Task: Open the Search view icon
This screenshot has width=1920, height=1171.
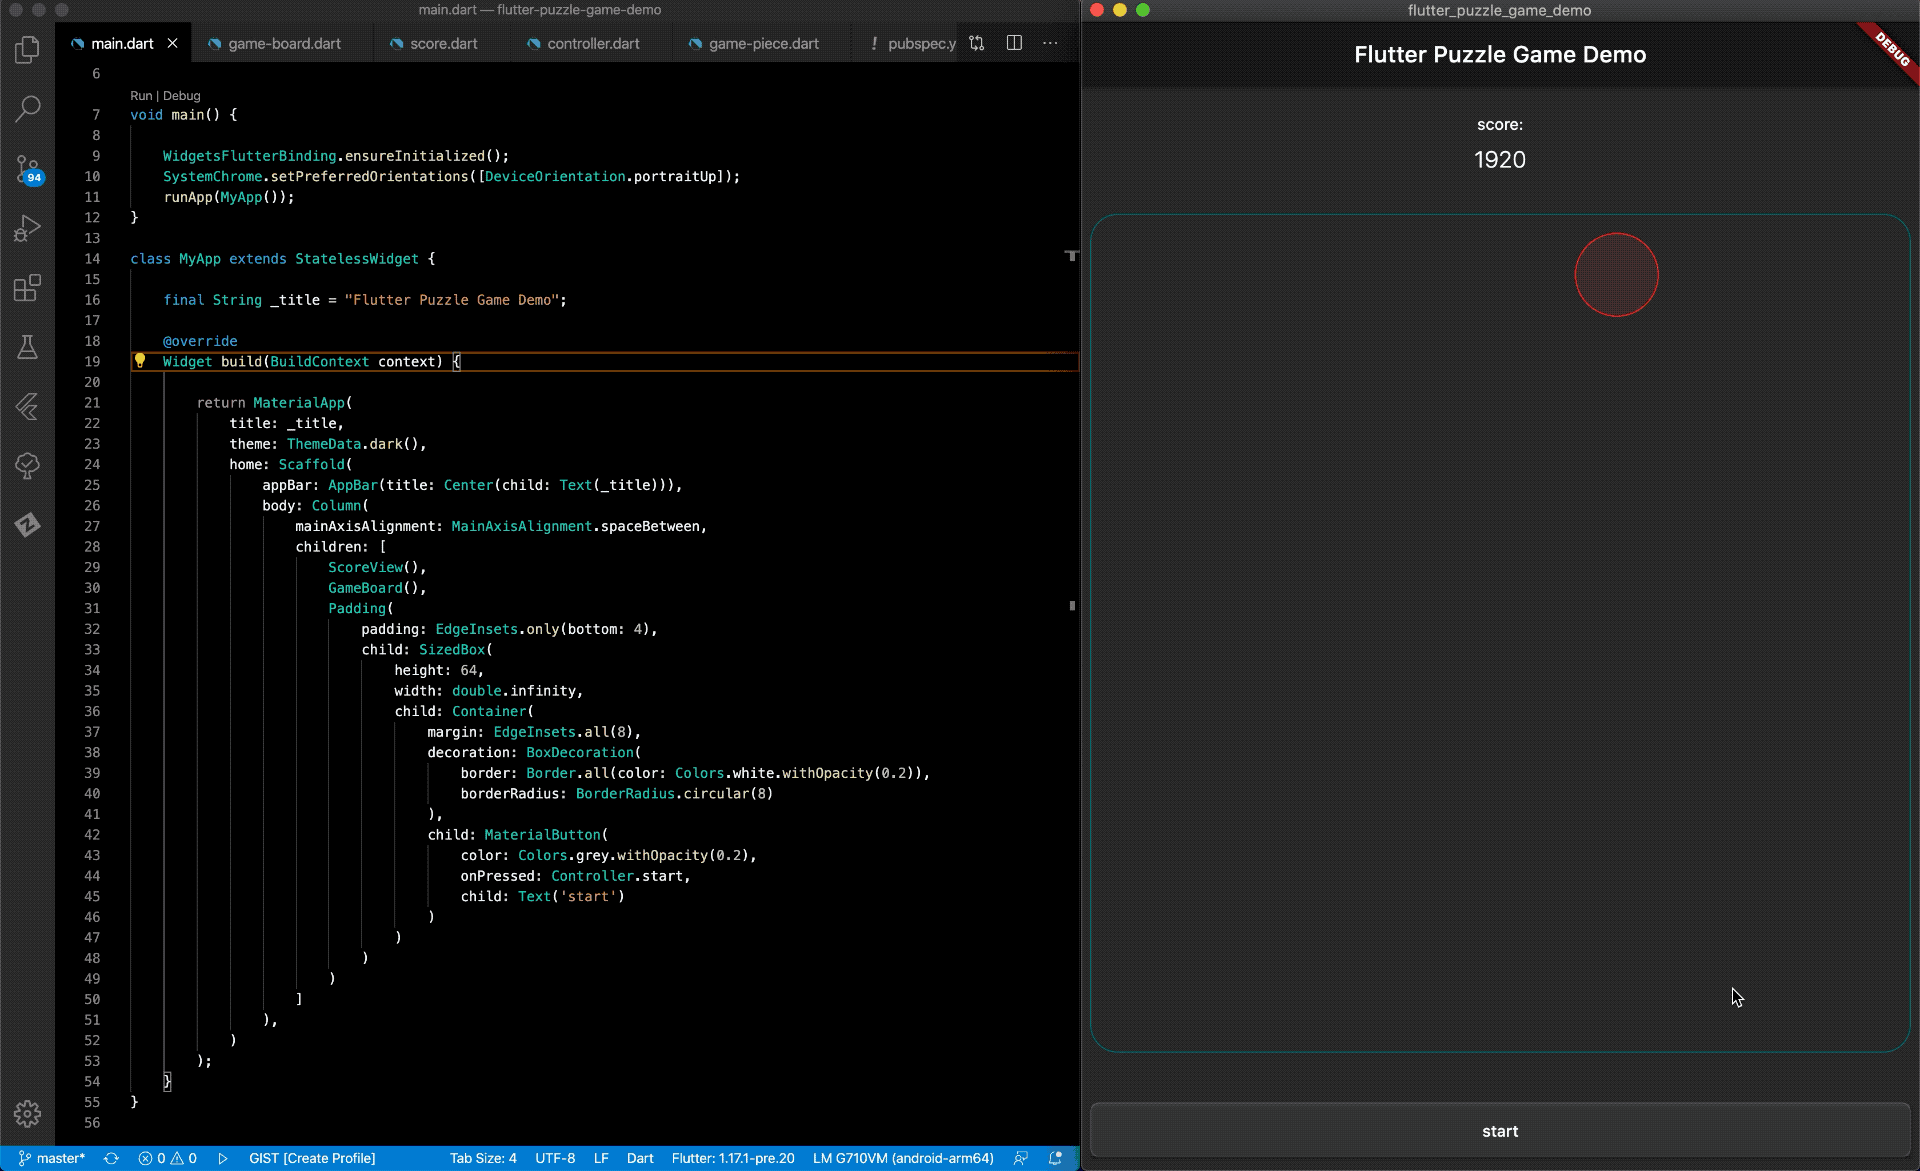Action: point(27,108)
